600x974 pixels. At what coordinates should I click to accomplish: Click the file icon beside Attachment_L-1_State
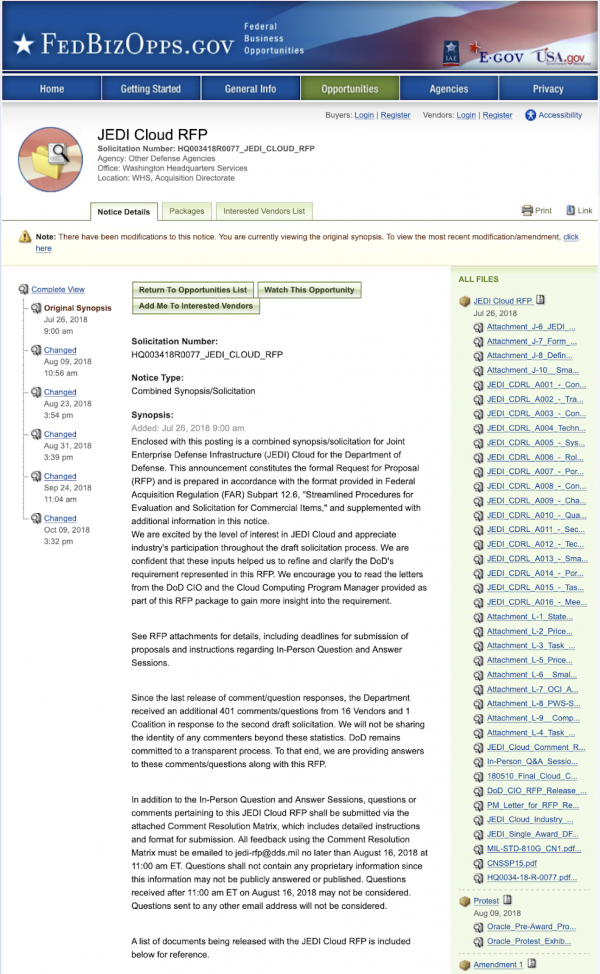click(x=478, y=617)
